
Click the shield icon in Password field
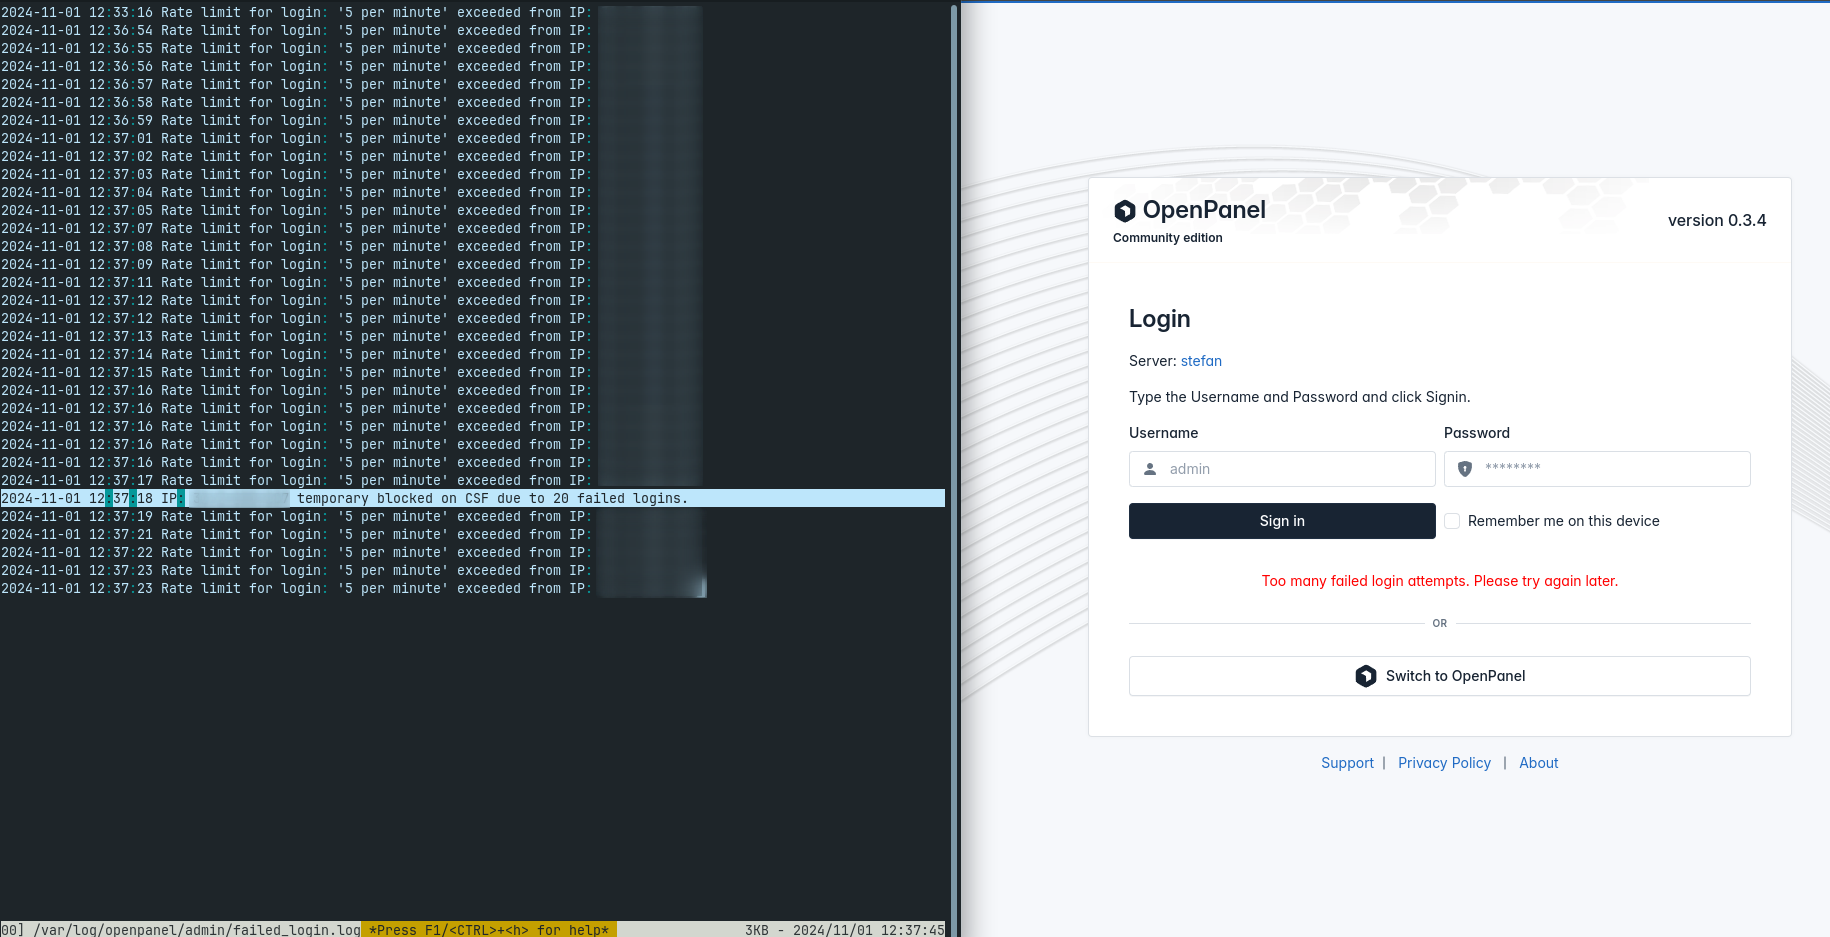pos(1465,469)
